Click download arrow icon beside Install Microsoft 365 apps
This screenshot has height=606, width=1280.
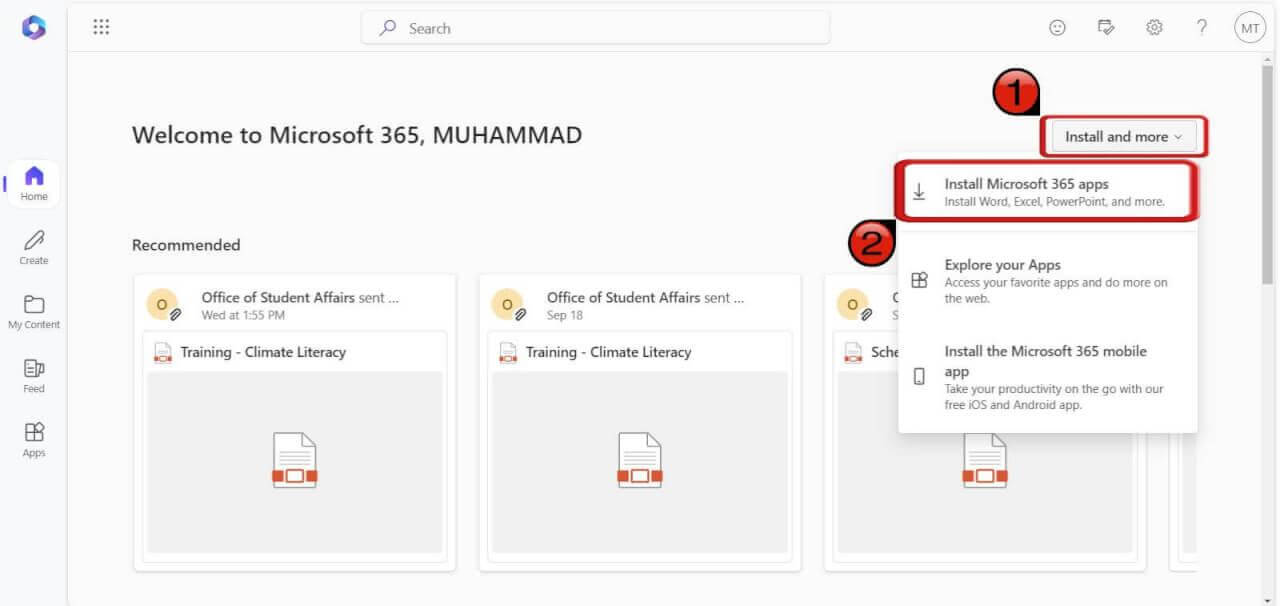pyautogui.click(x=919, y=191)
